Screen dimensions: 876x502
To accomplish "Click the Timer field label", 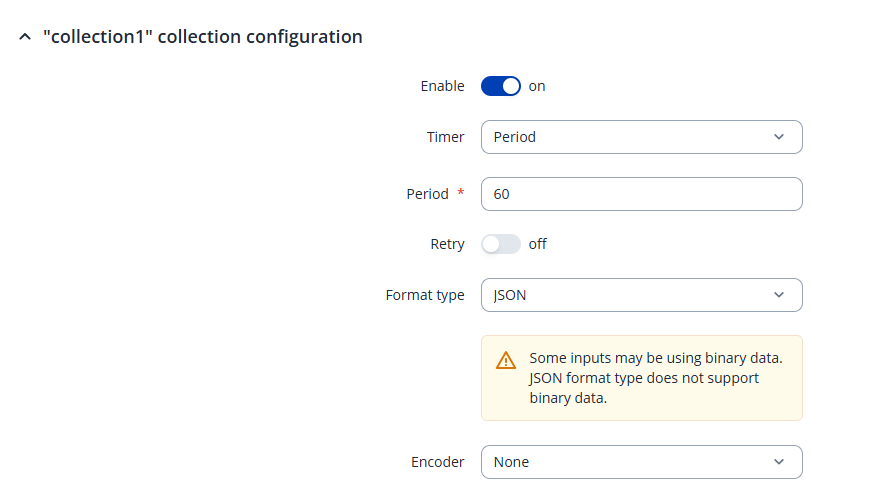I will [x=446, y=137].
